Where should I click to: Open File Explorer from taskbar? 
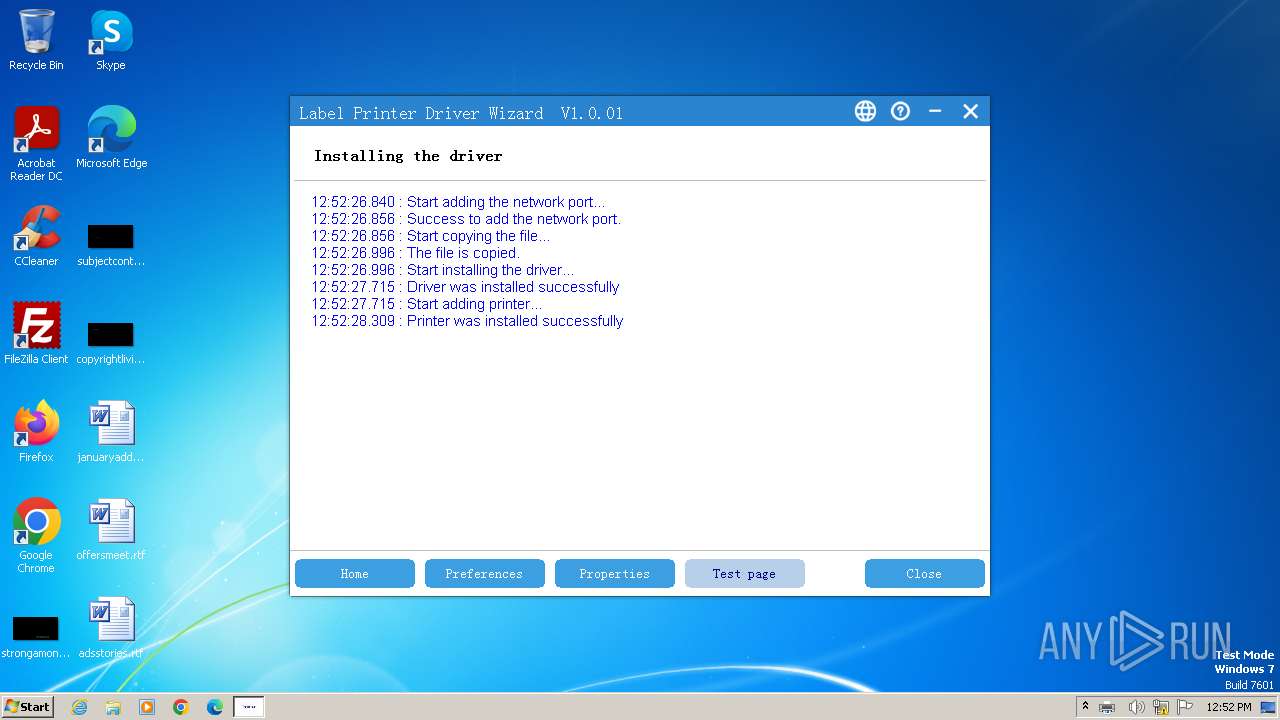(113, 707)
